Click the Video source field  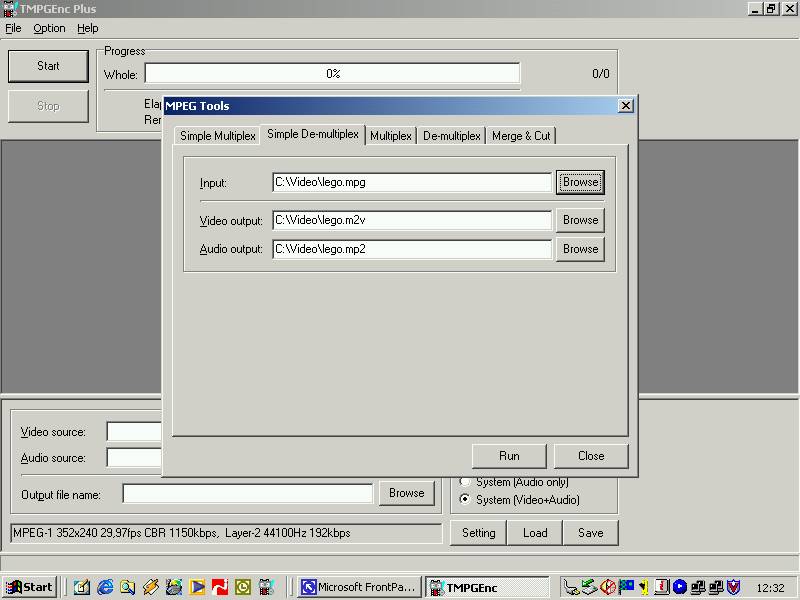tap(134, 432)
